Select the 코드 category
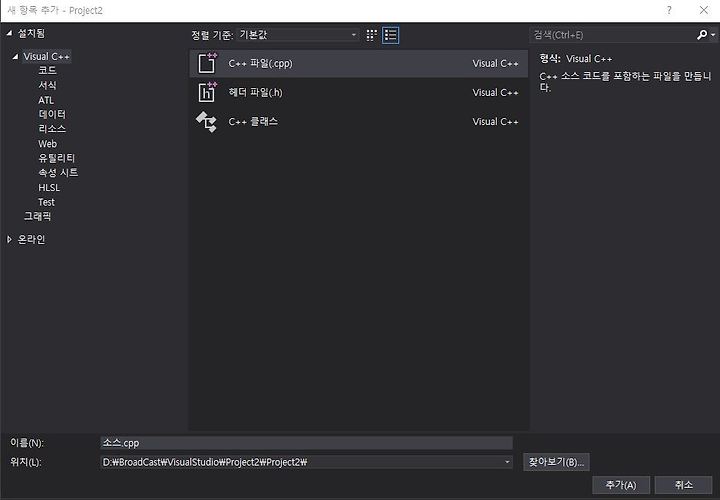 tap(47, 70)
